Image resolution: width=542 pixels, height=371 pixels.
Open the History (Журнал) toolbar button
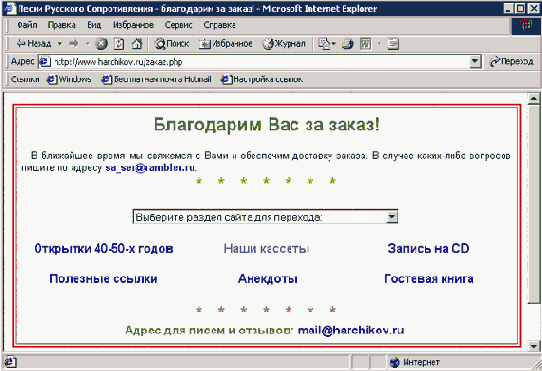click(284, 44)
